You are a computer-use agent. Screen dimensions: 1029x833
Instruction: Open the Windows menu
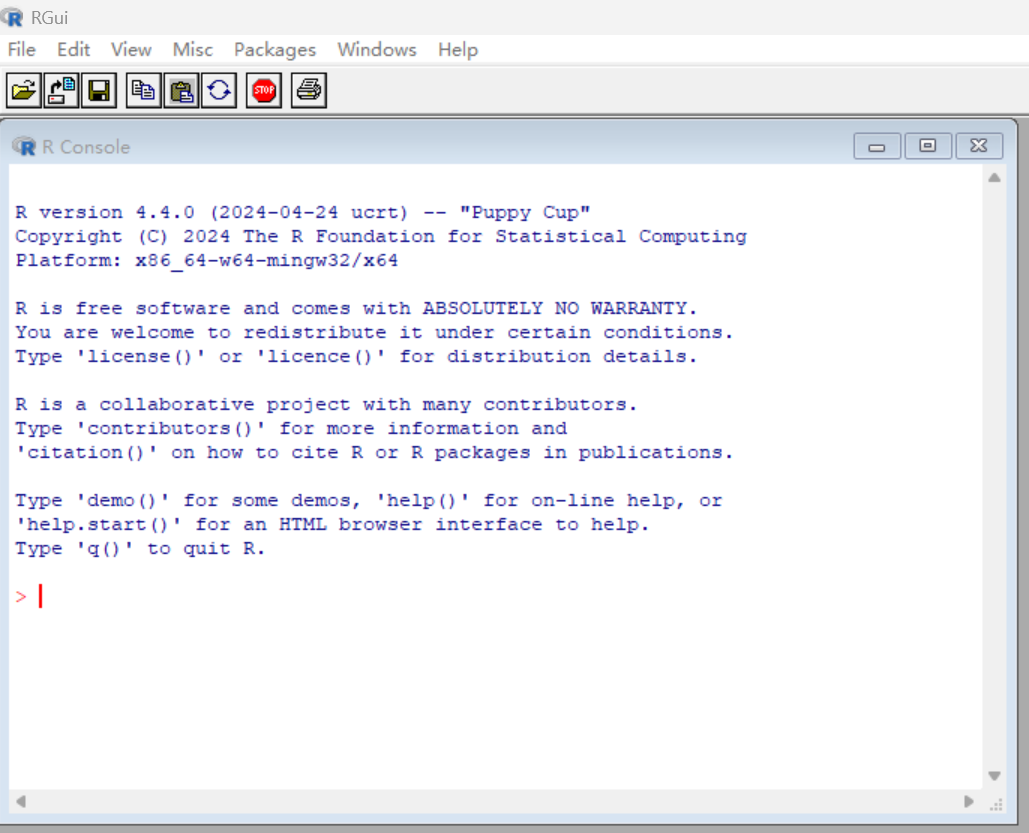tap(377, 50)
